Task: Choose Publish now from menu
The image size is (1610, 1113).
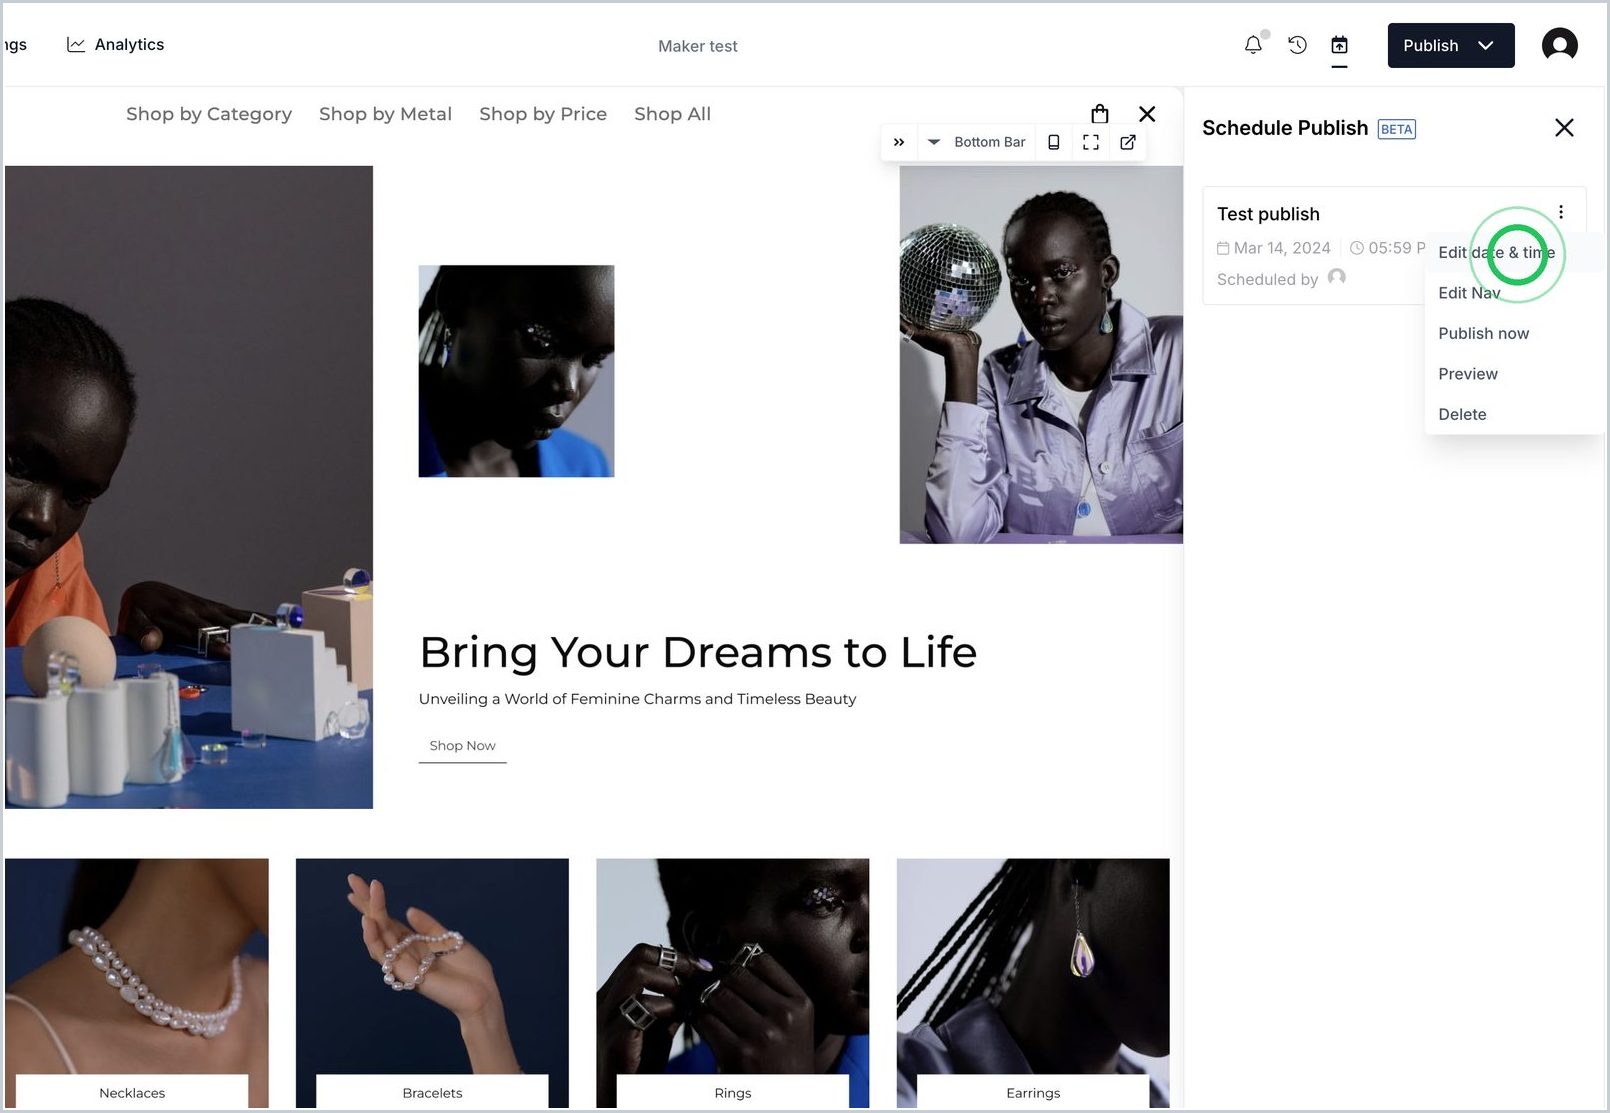Action: tap(1483, 333)
